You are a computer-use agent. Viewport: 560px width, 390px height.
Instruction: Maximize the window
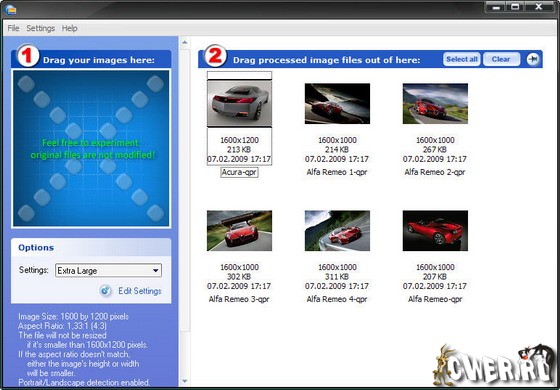(515, 7)
